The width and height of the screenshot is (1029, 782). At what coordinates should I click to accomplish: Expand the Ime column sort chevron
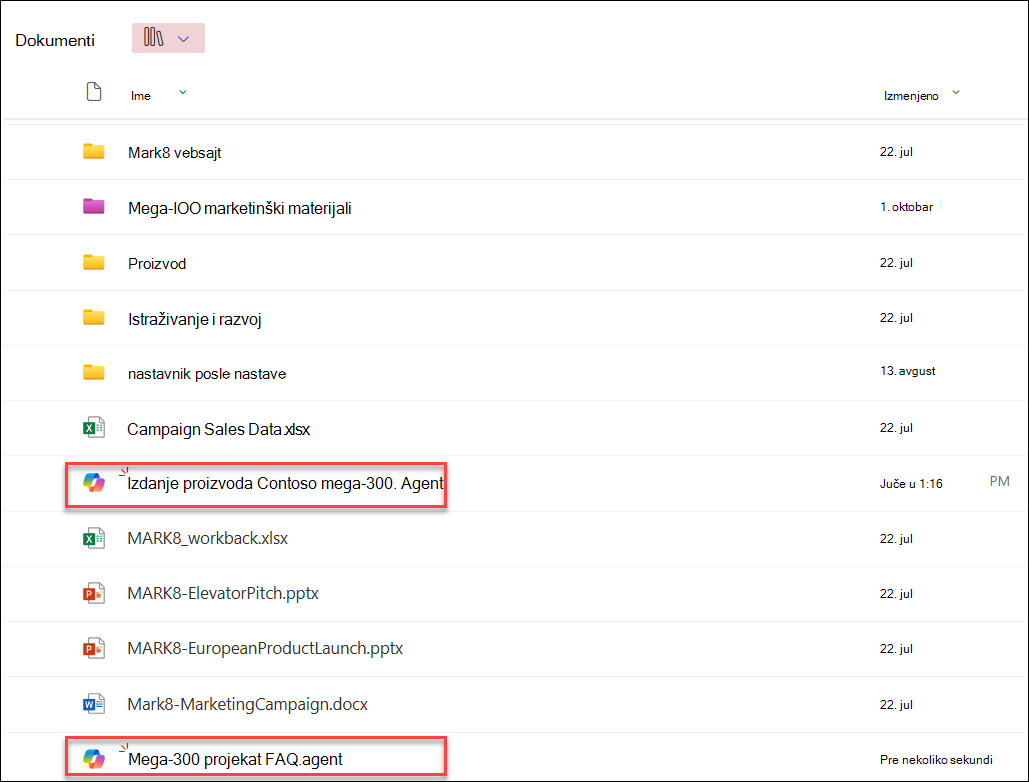click(x=182, y=93)
